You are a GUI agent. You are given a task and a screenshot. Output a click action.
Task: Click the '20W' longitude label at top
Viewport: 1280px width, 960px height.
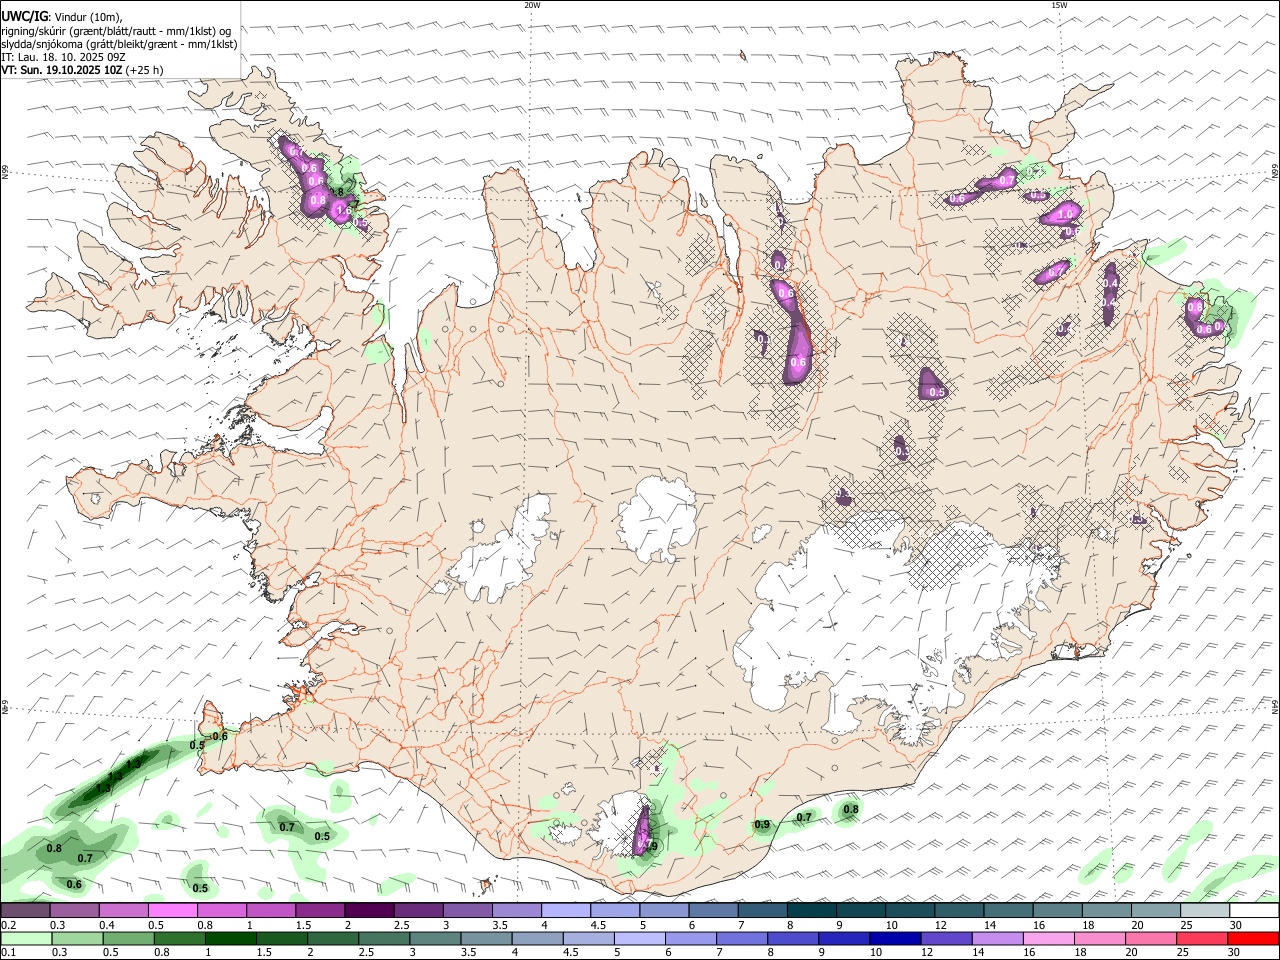coord(532,5)
